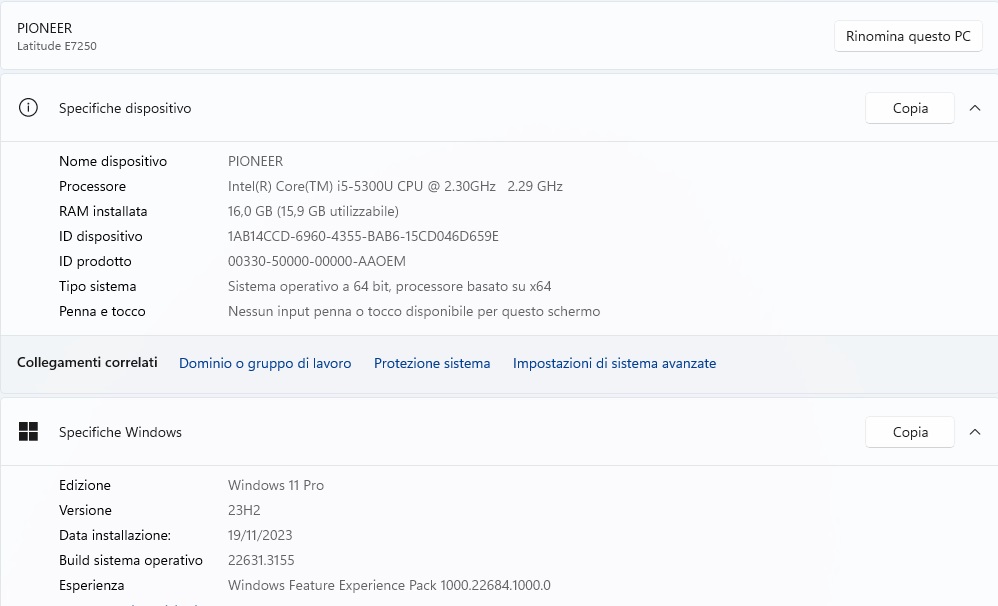Collapse the Specifiche Windows section chevron
This screenshot has width=998, height=606.
pyautogui.click(x=974, y=432)
